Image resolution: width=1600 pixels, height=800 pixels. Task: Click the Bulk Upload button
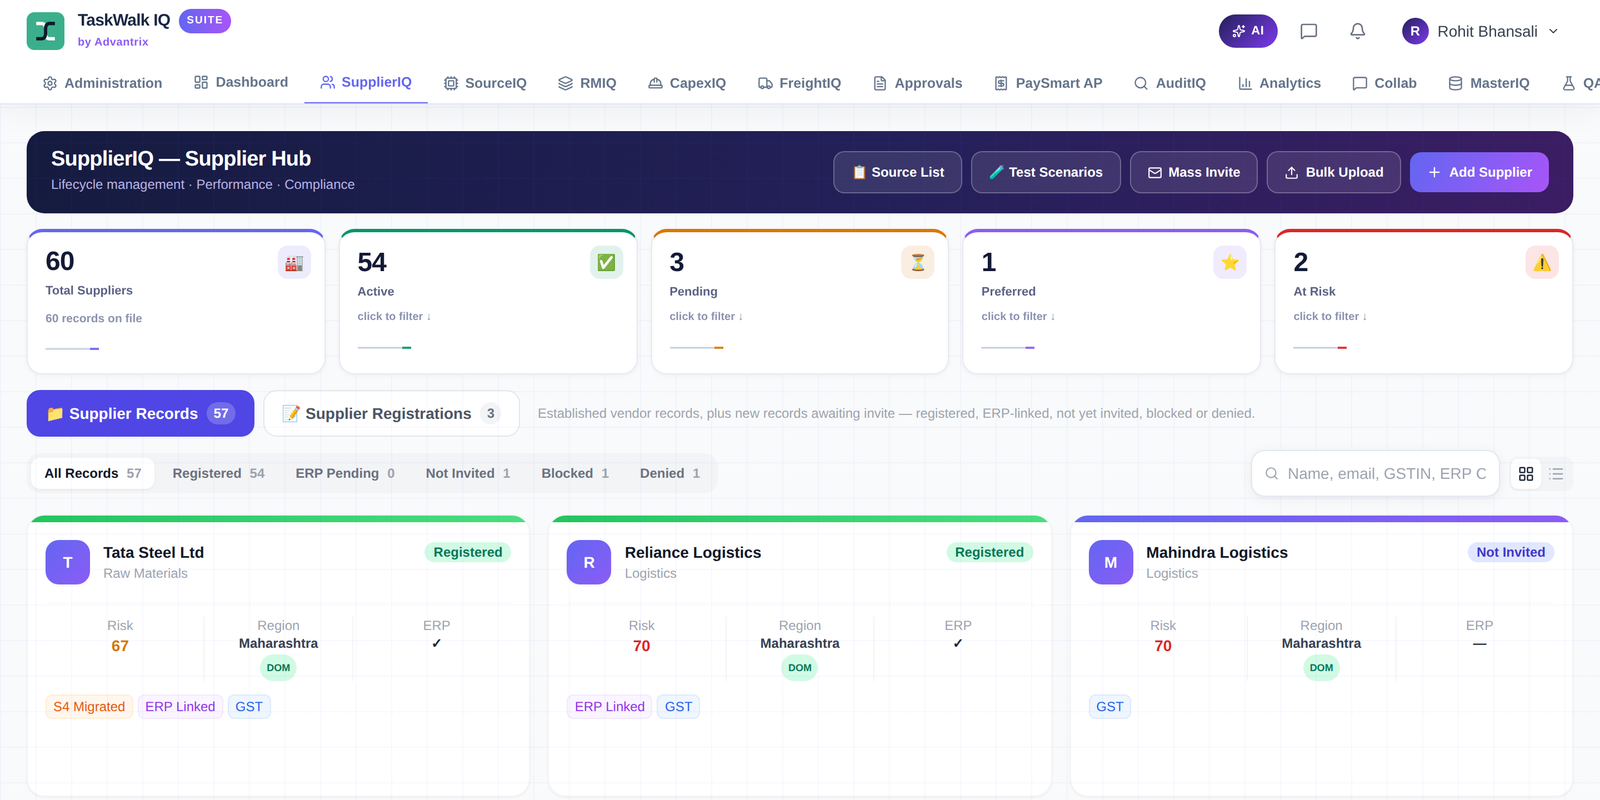pyautogui.click(x=1334, y=172)
